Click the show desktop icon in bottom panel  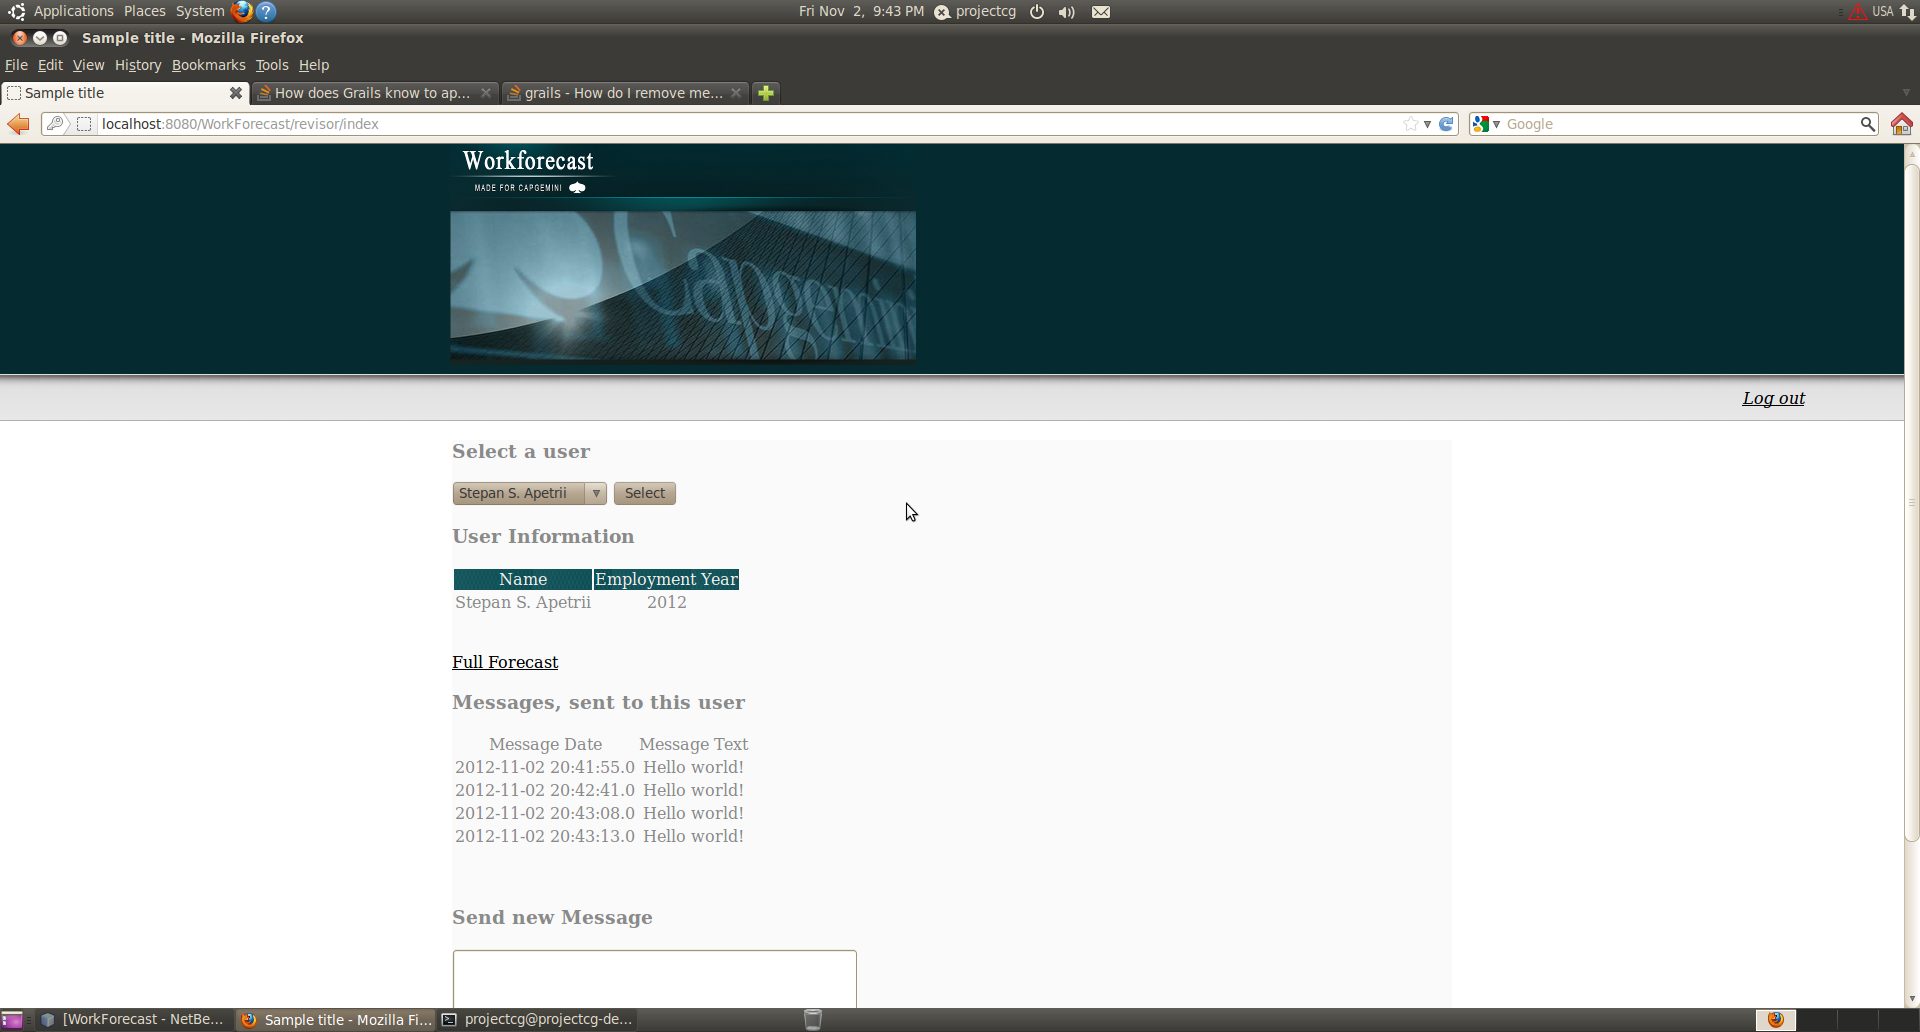tap(12, 1020)
